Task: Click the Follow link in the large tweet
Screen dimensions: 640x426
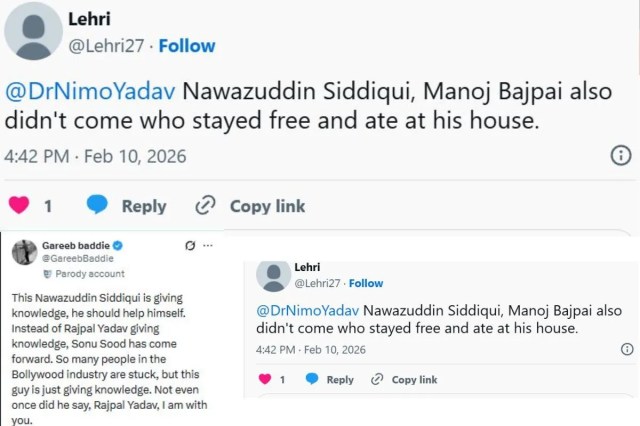Action: point(186,46)
